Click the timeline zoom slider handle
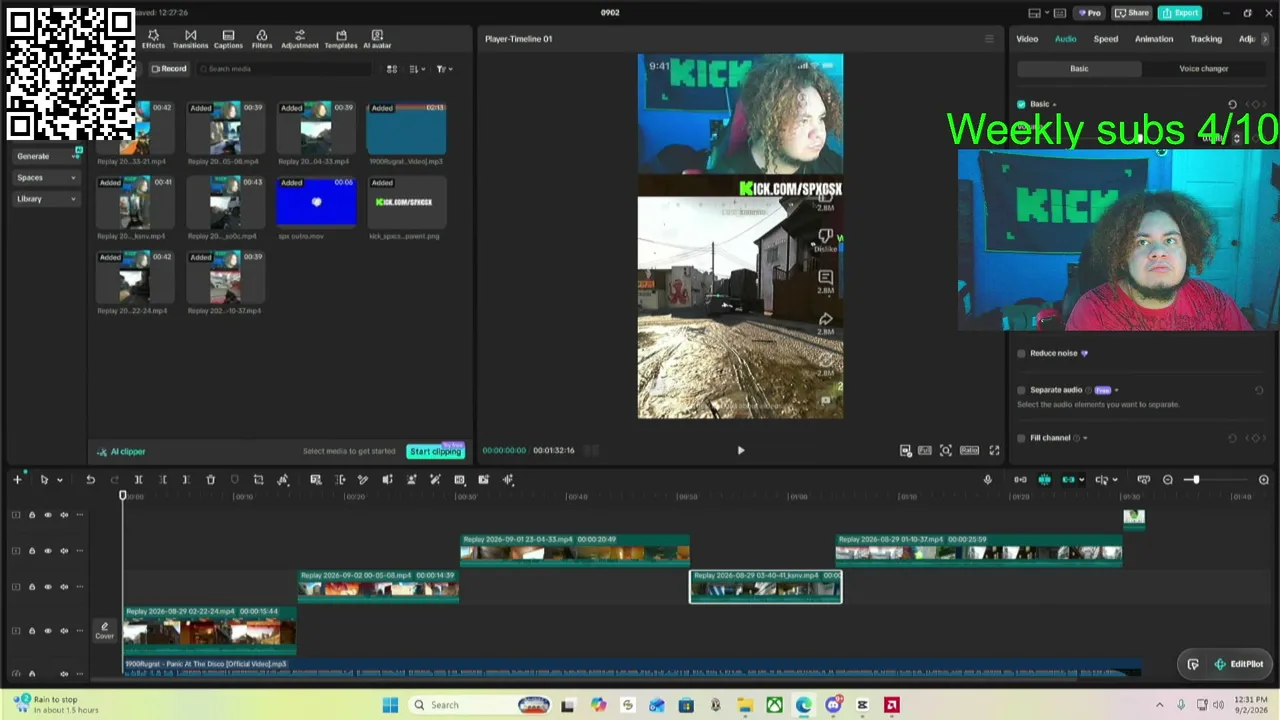1280x720 pixels. 1194,480
